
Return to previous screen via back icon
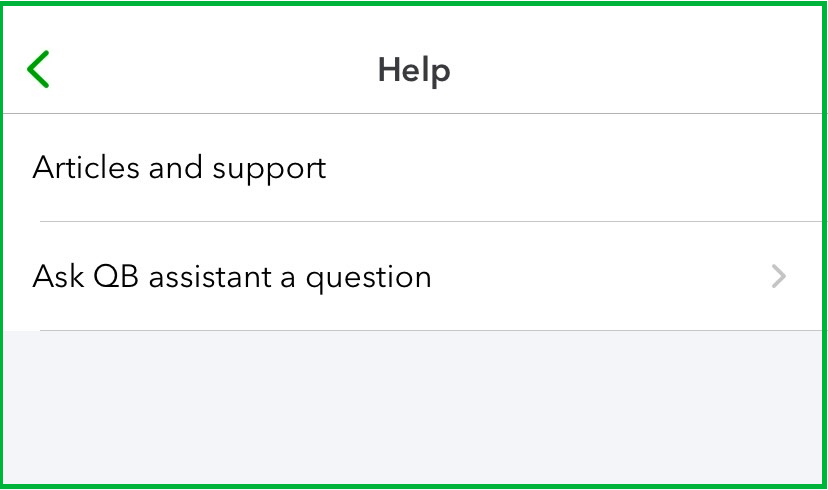38,70
